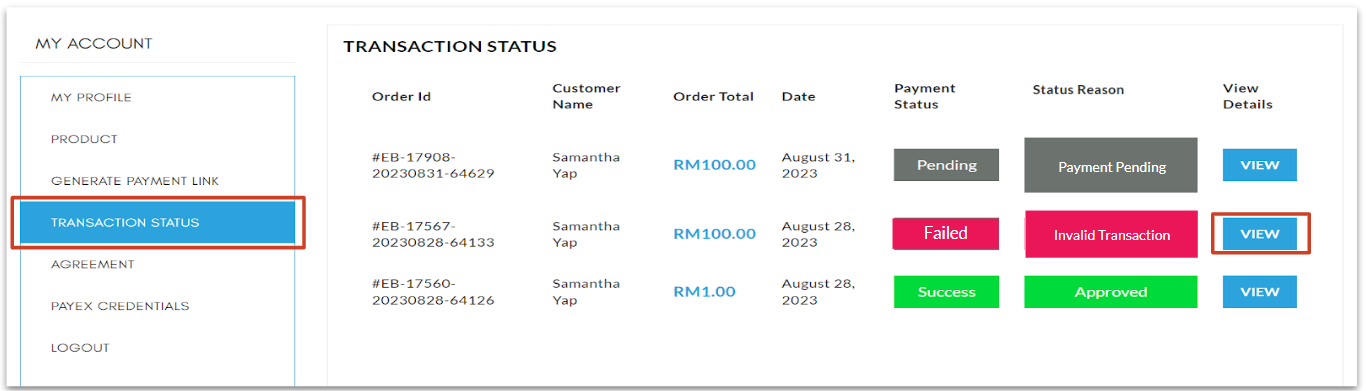Click Logout in the sidebar

tap(80, 348)
